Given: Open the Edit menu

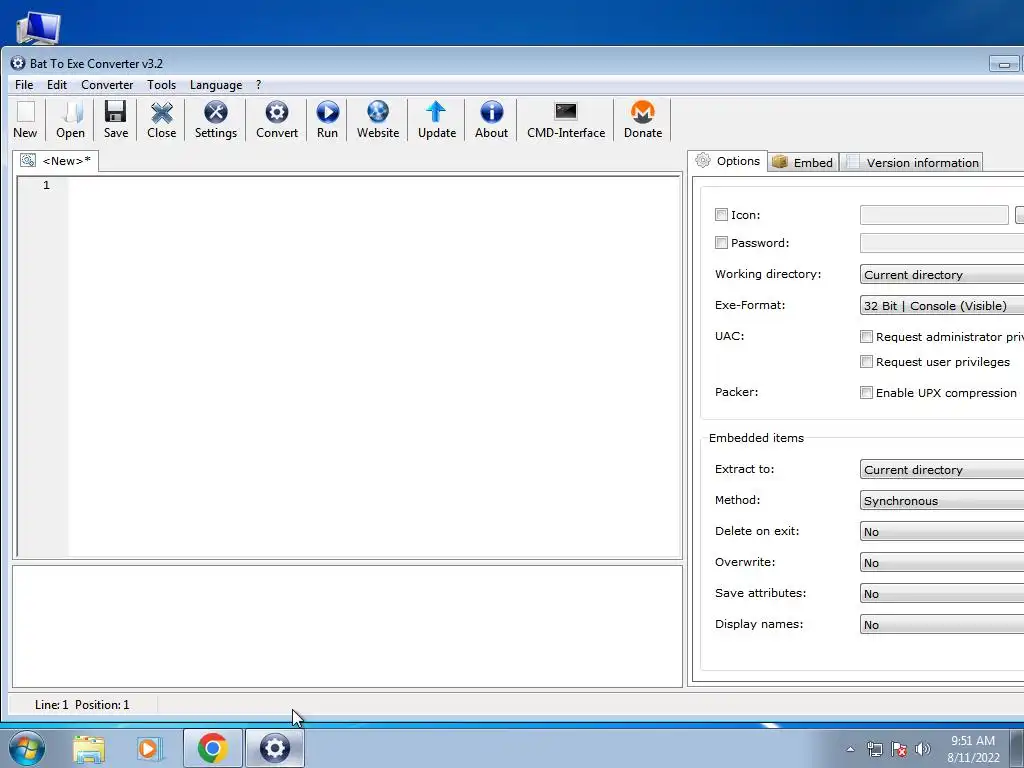Looking at the screenshot, I should pyautogui.click(x=57, y=85).
